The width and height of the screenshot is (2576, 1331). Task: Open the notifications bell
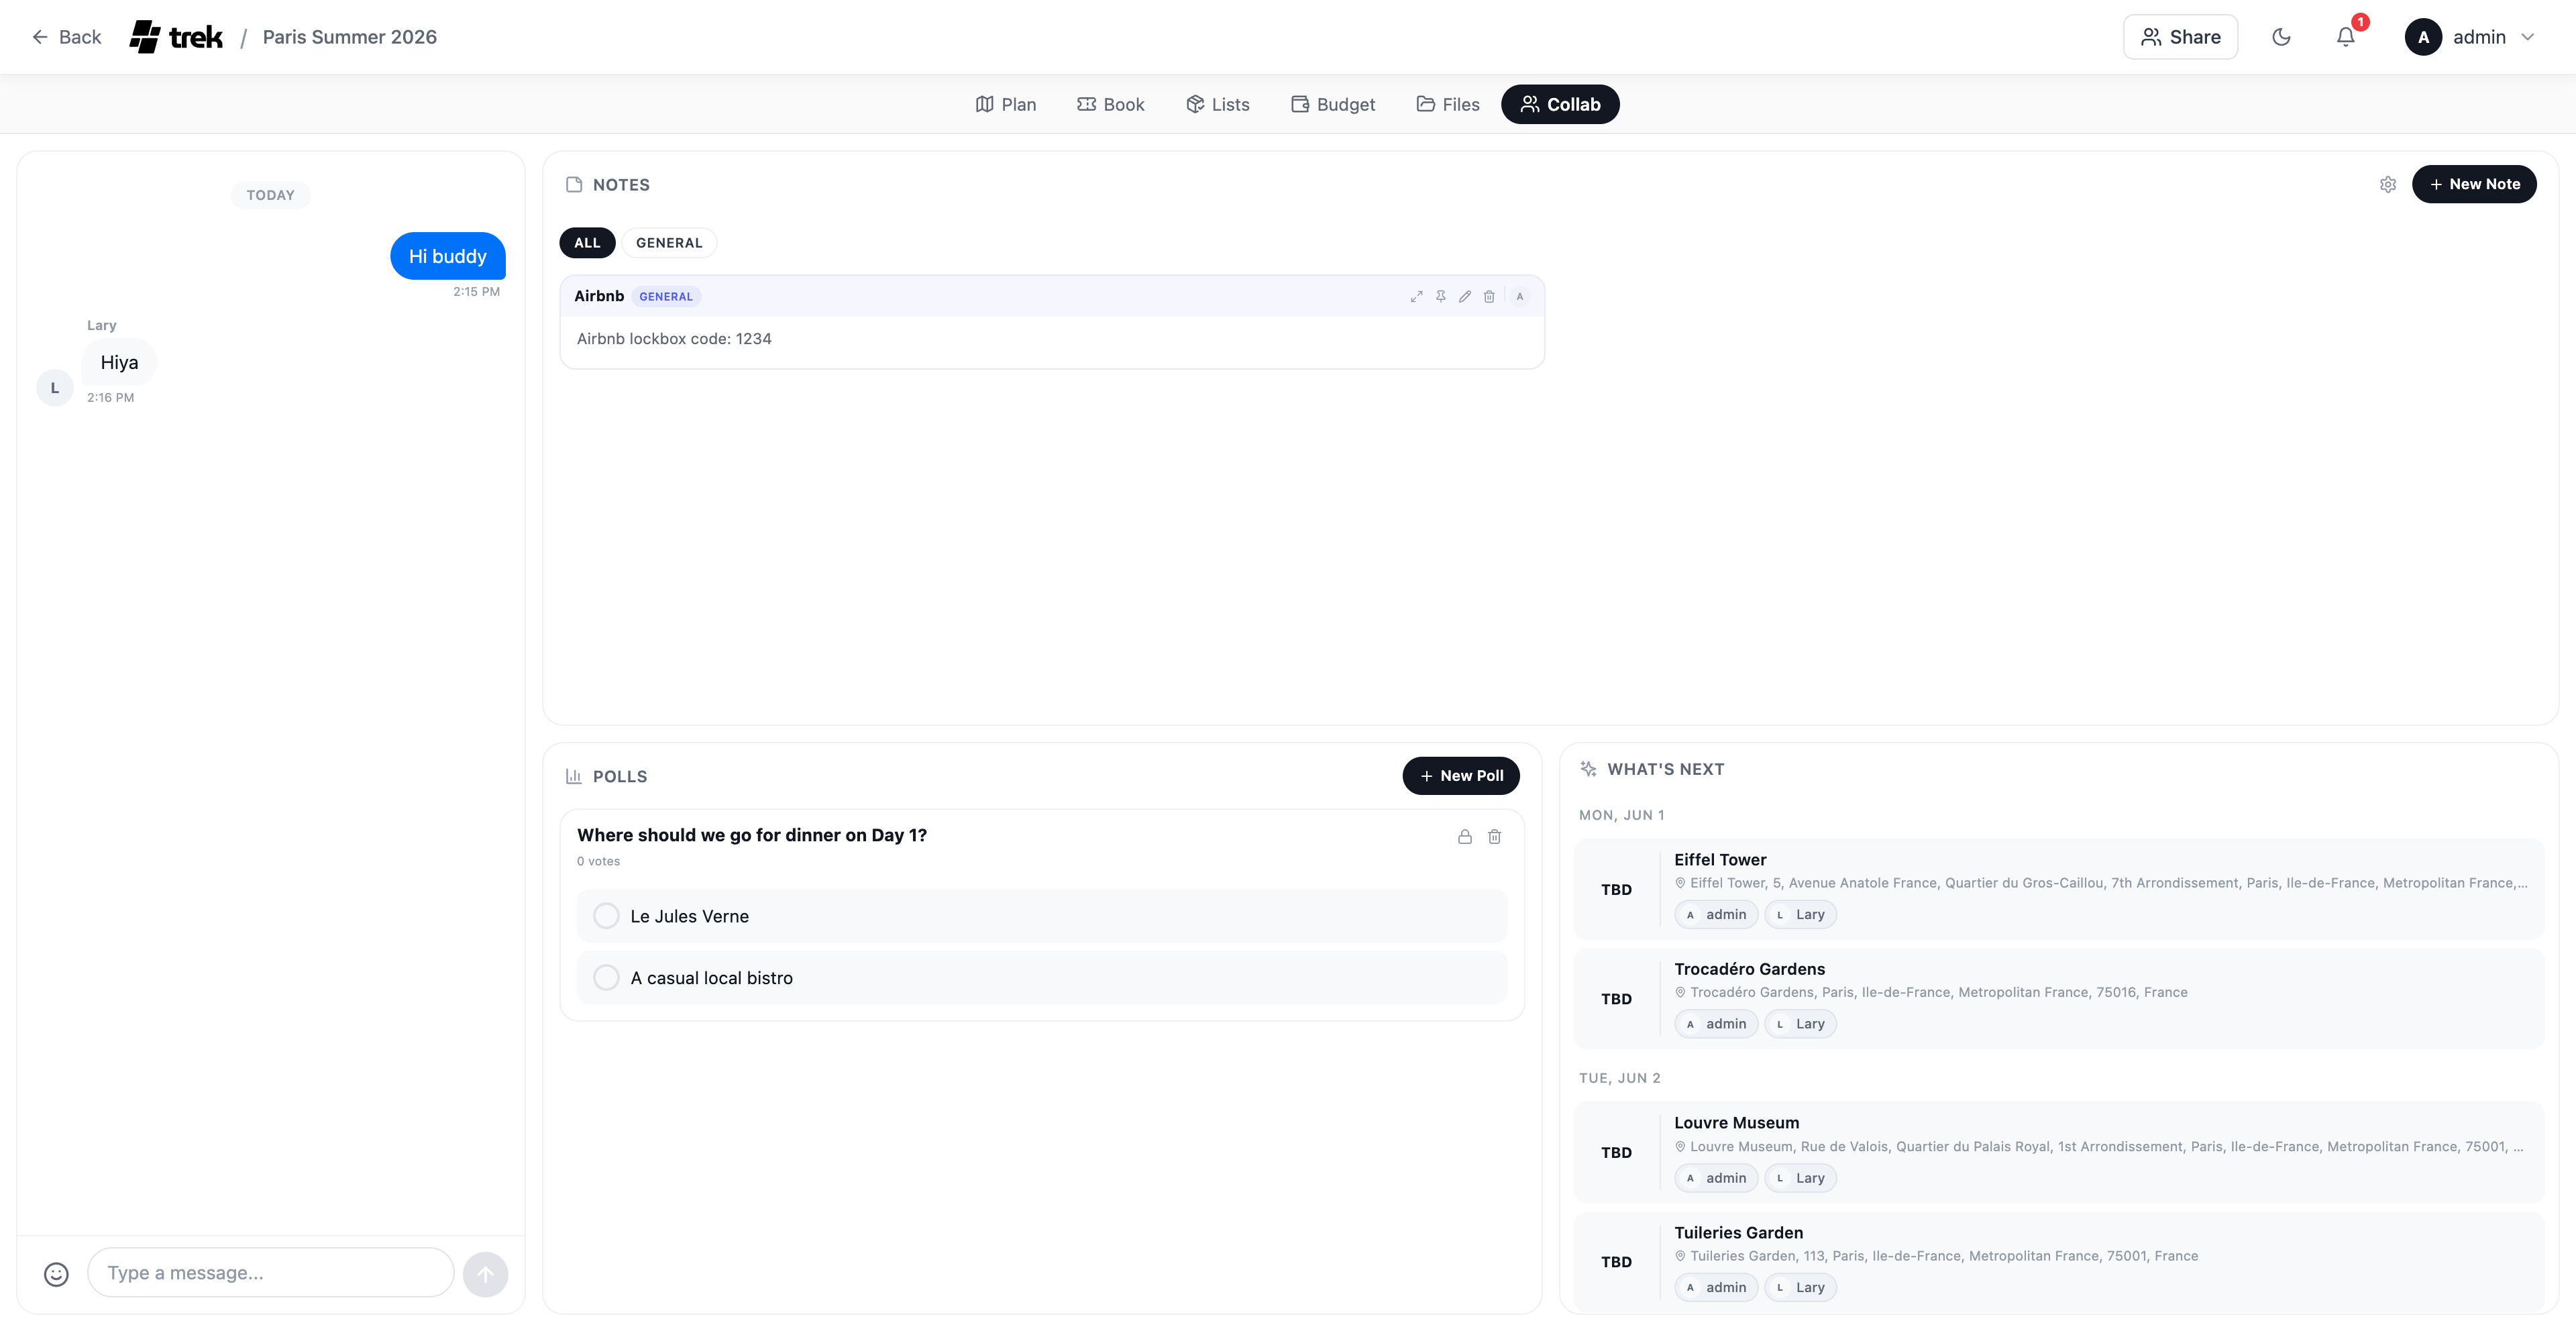pos(2345,37)
